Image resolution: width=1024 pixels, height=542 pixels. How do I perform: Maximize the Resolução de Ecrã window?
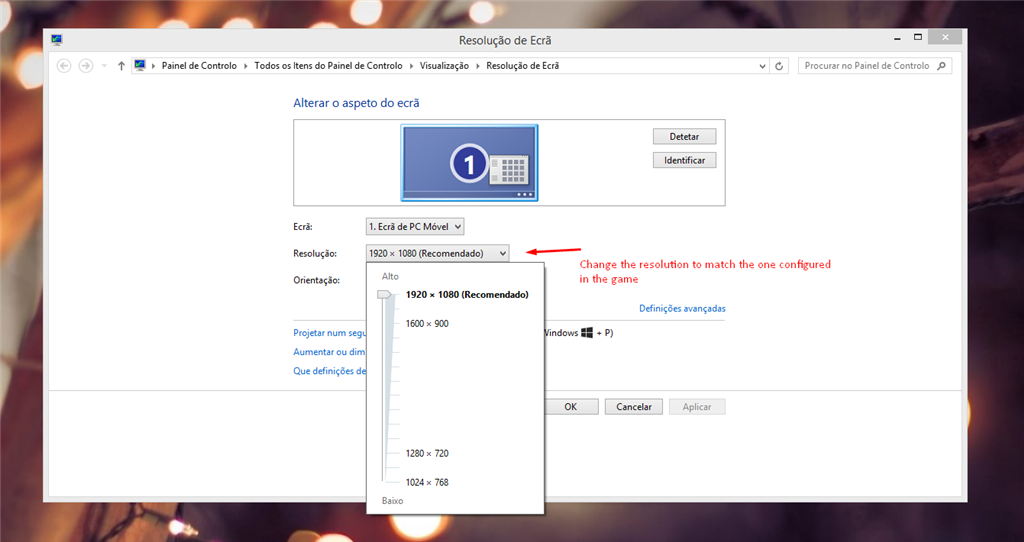coord(918,37)
